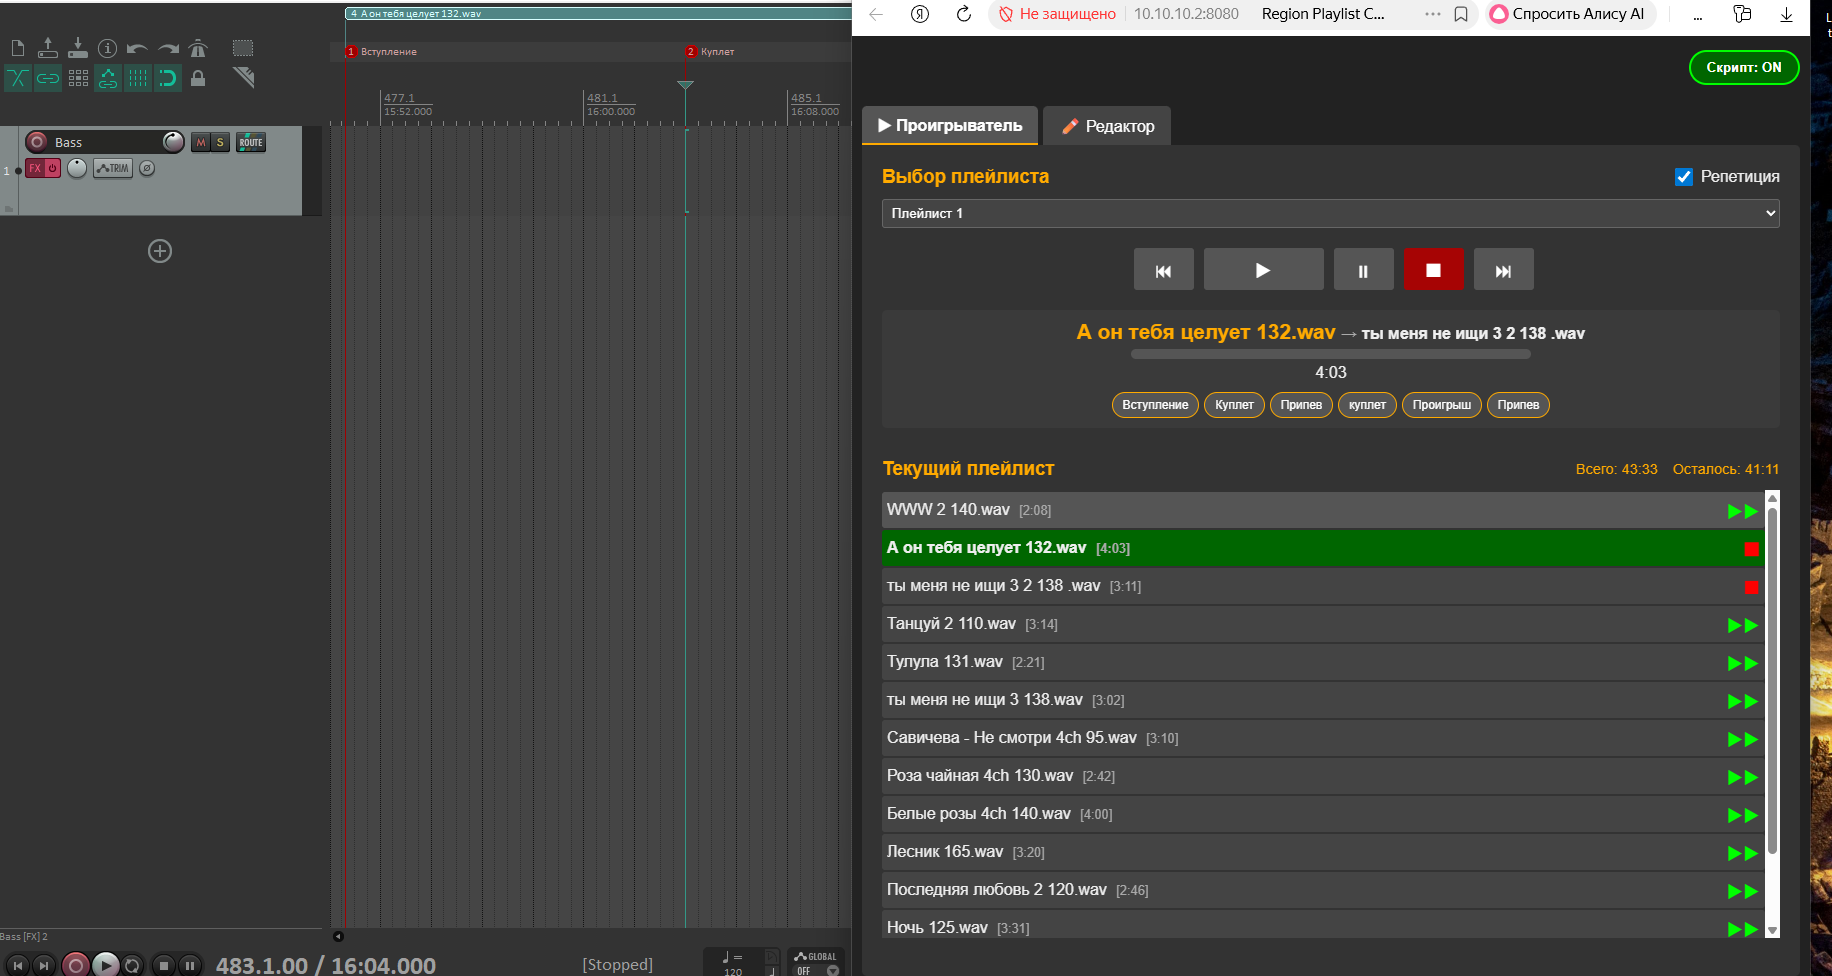Toggle envelope points move with items button
This screenshot has height=976, width=1832.
tap(108, 78)
